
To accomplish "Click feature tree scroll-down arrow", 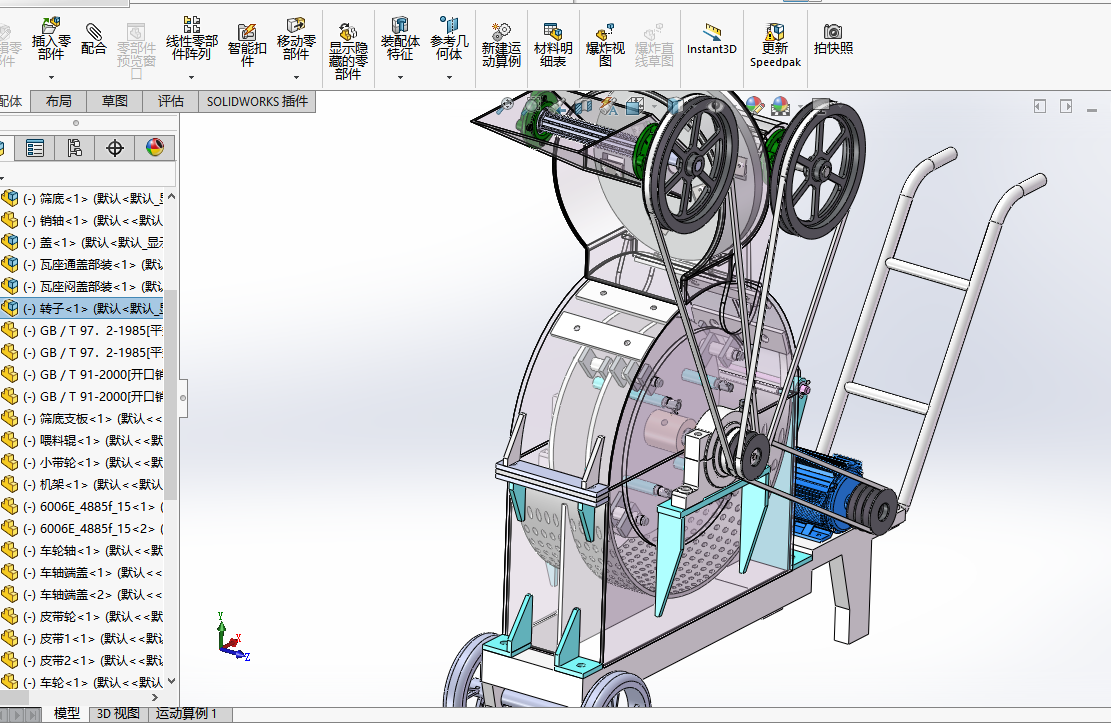I will (171, 681).
